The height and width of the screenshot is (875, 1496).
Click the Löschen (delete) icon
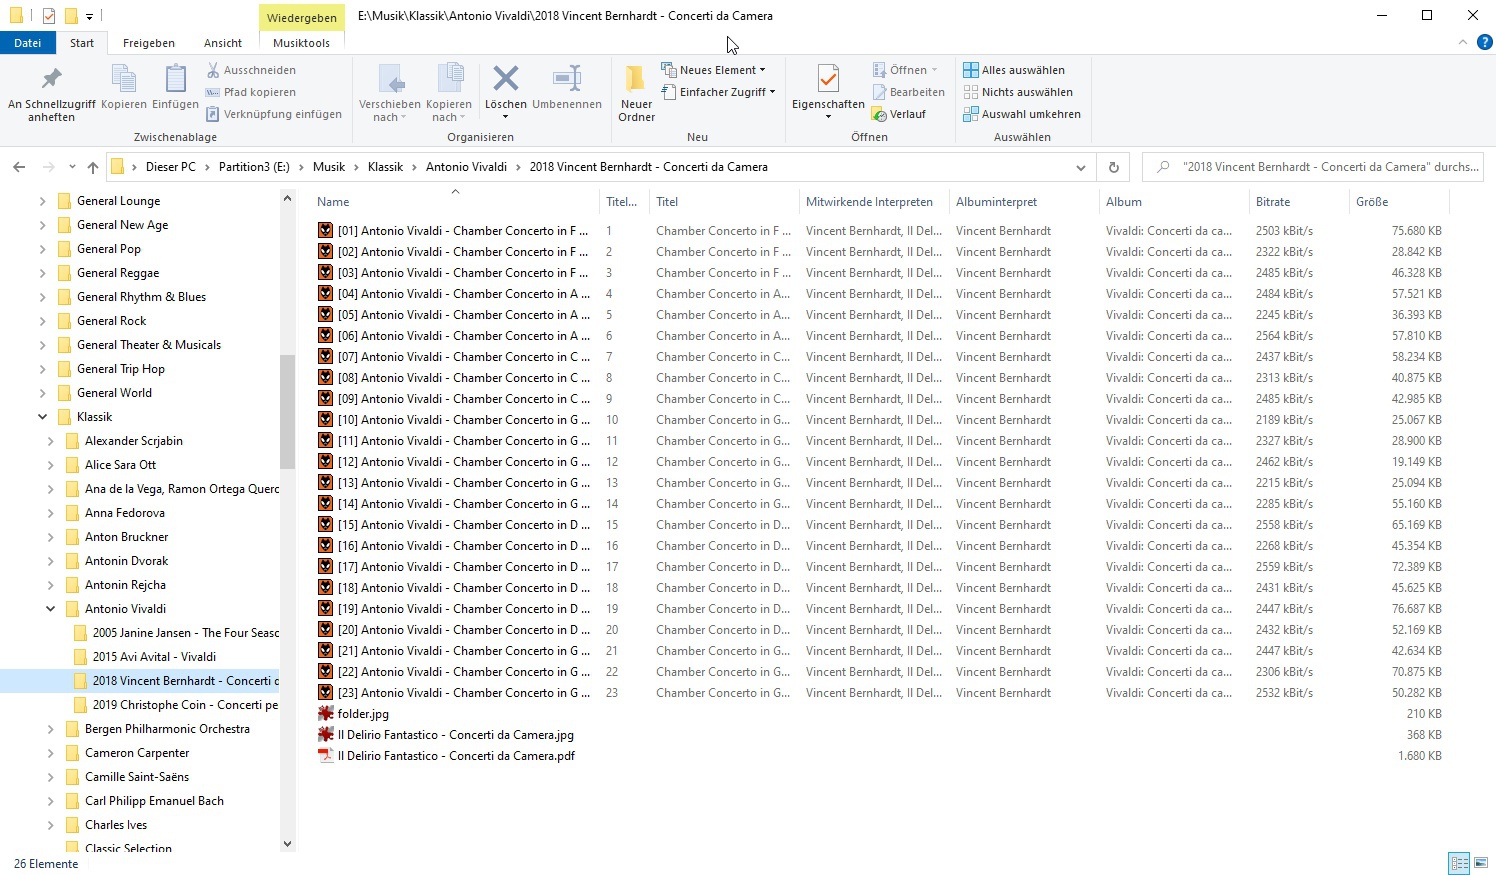click(x=505, y=80)
